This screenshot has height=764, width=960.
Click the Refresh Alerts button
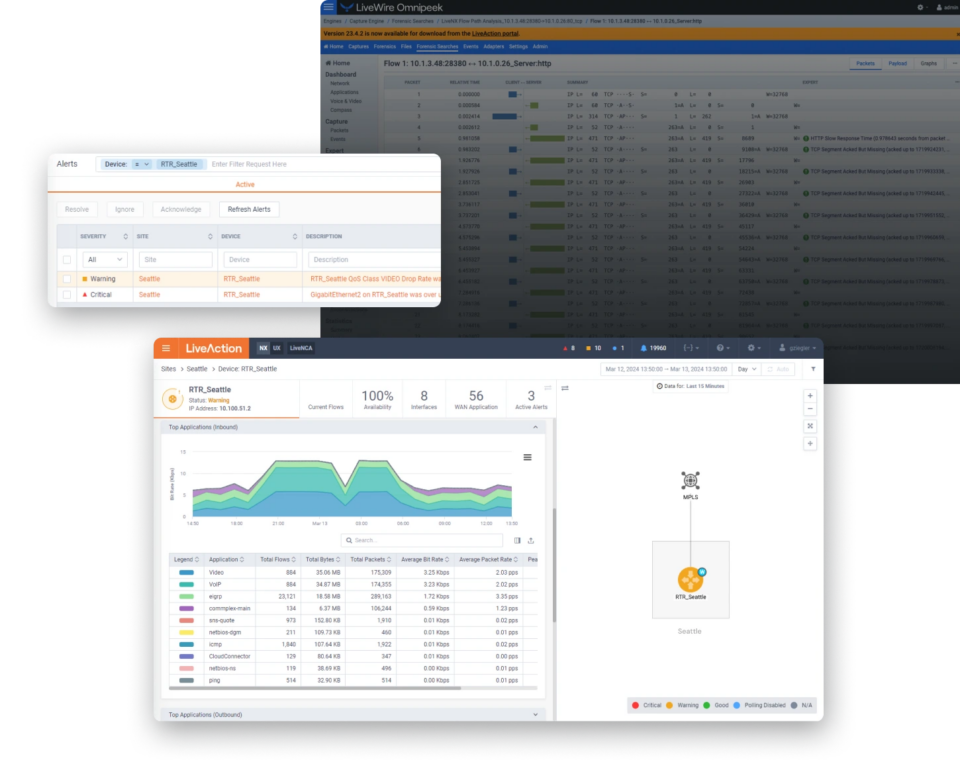[249, 209]
